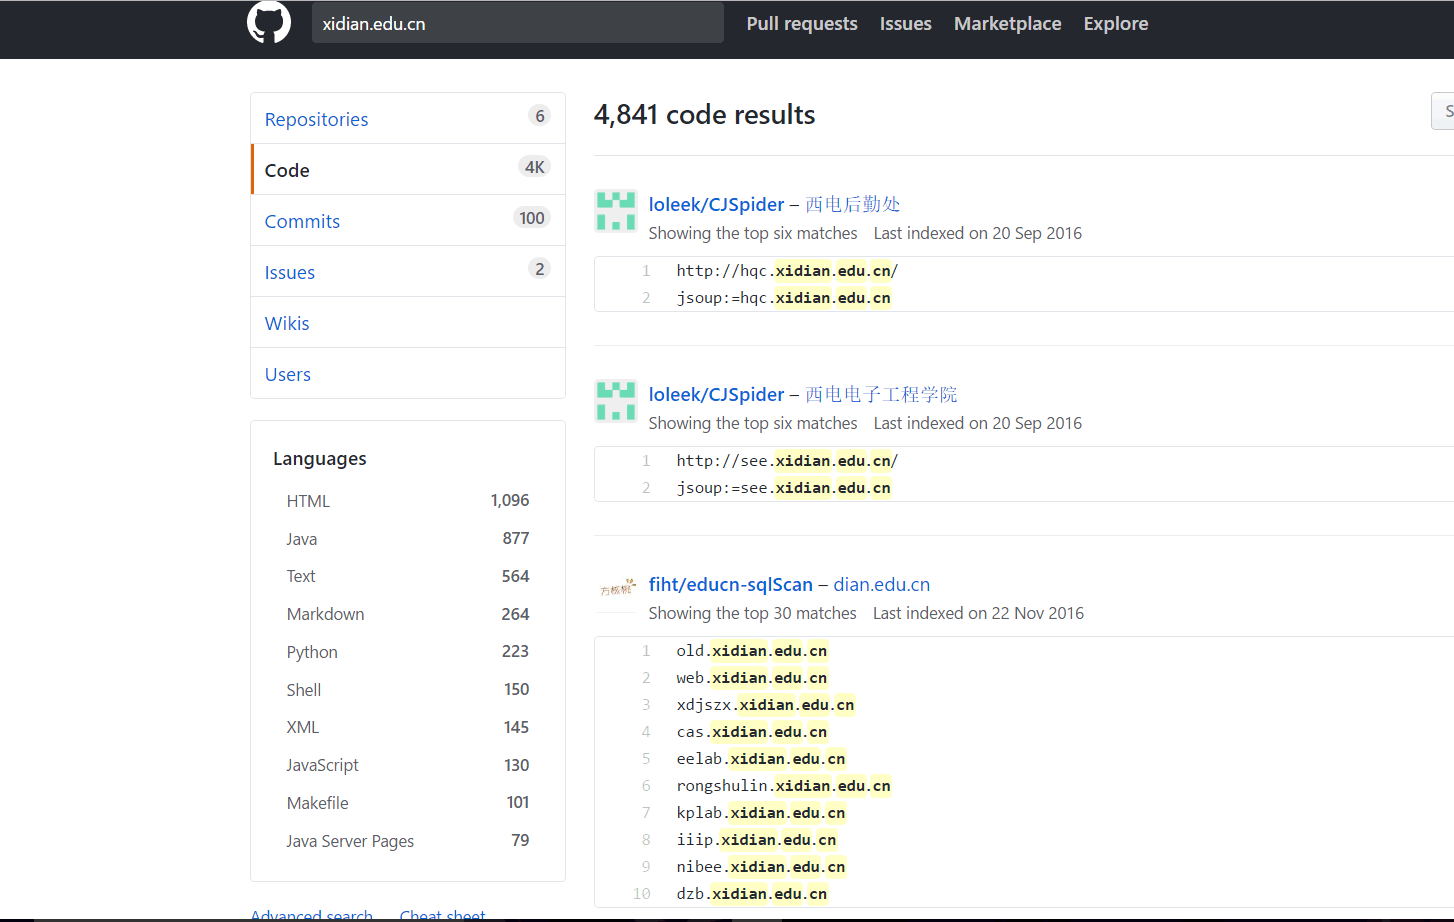Select the Repositories search category
The width and height of the screenshot is (1454, 922).
tap(408, 119)
